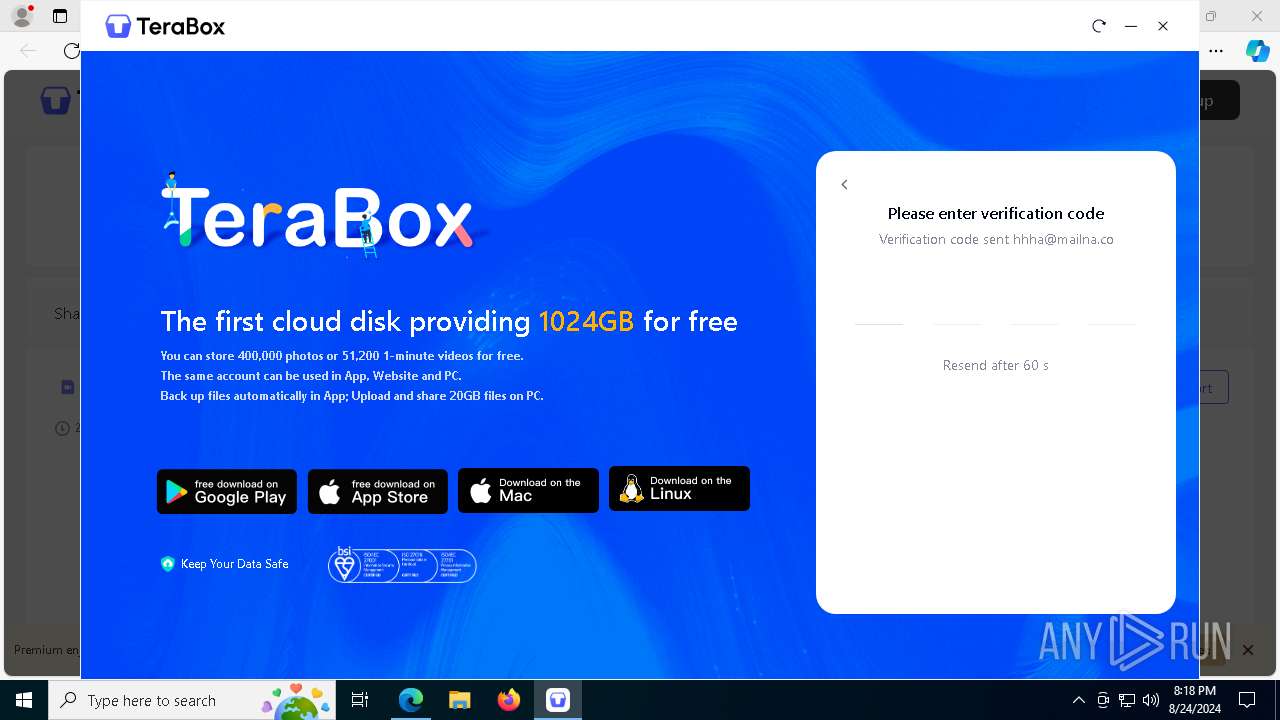Click the Edge profile avatar icon

(22, 15)
